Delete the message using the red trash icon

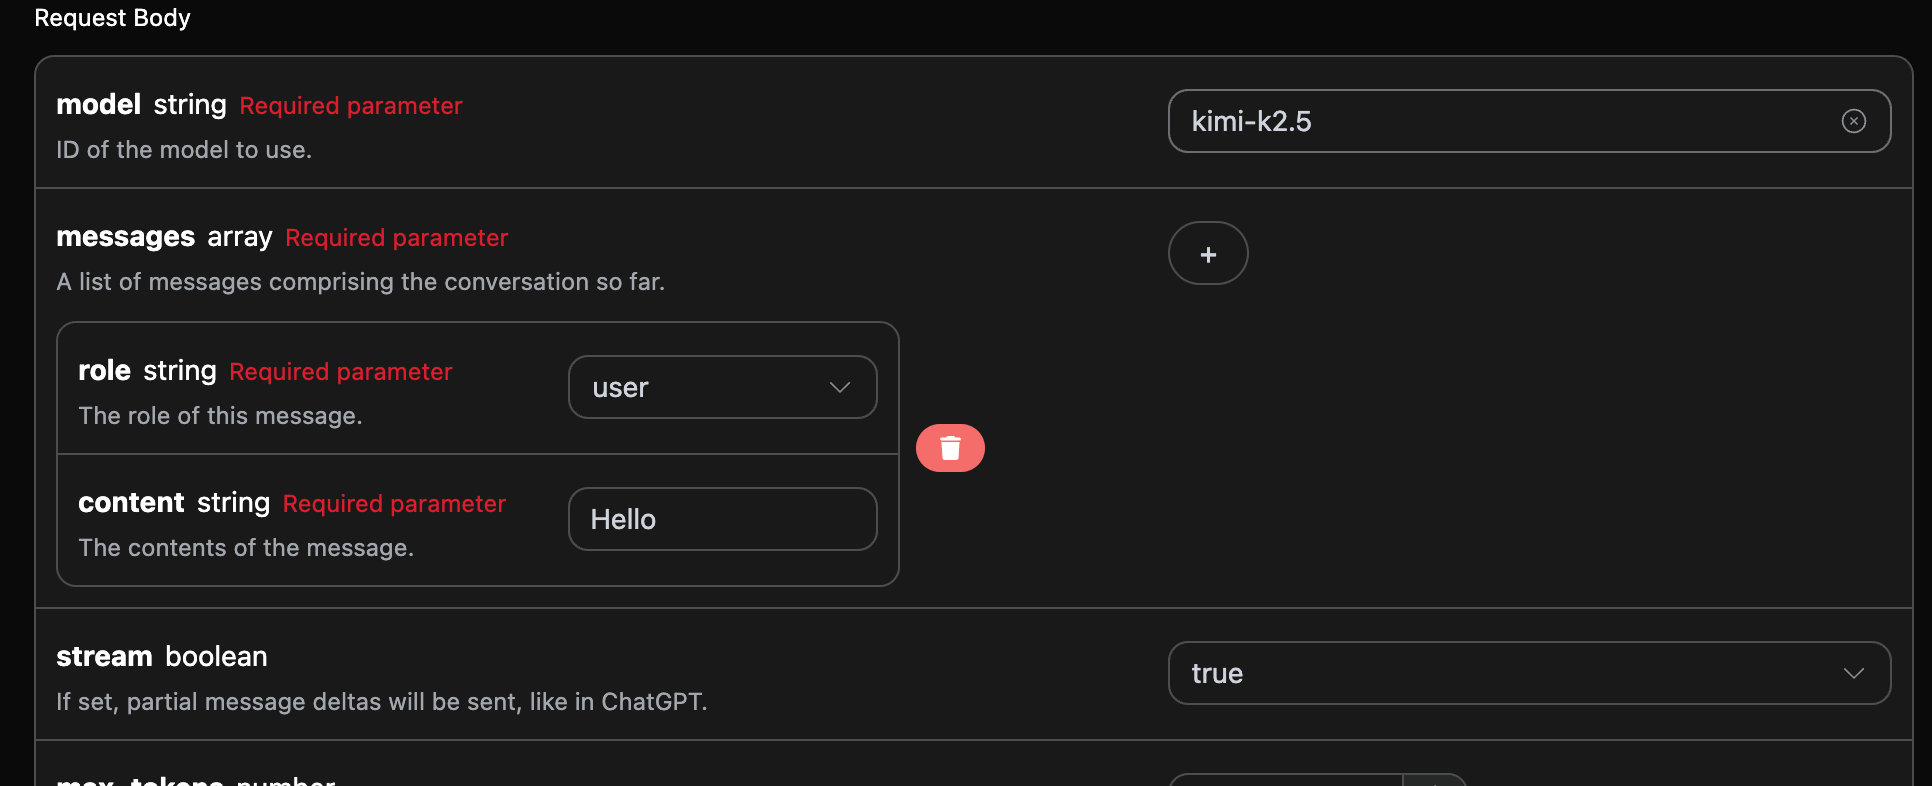pos(950,448)
